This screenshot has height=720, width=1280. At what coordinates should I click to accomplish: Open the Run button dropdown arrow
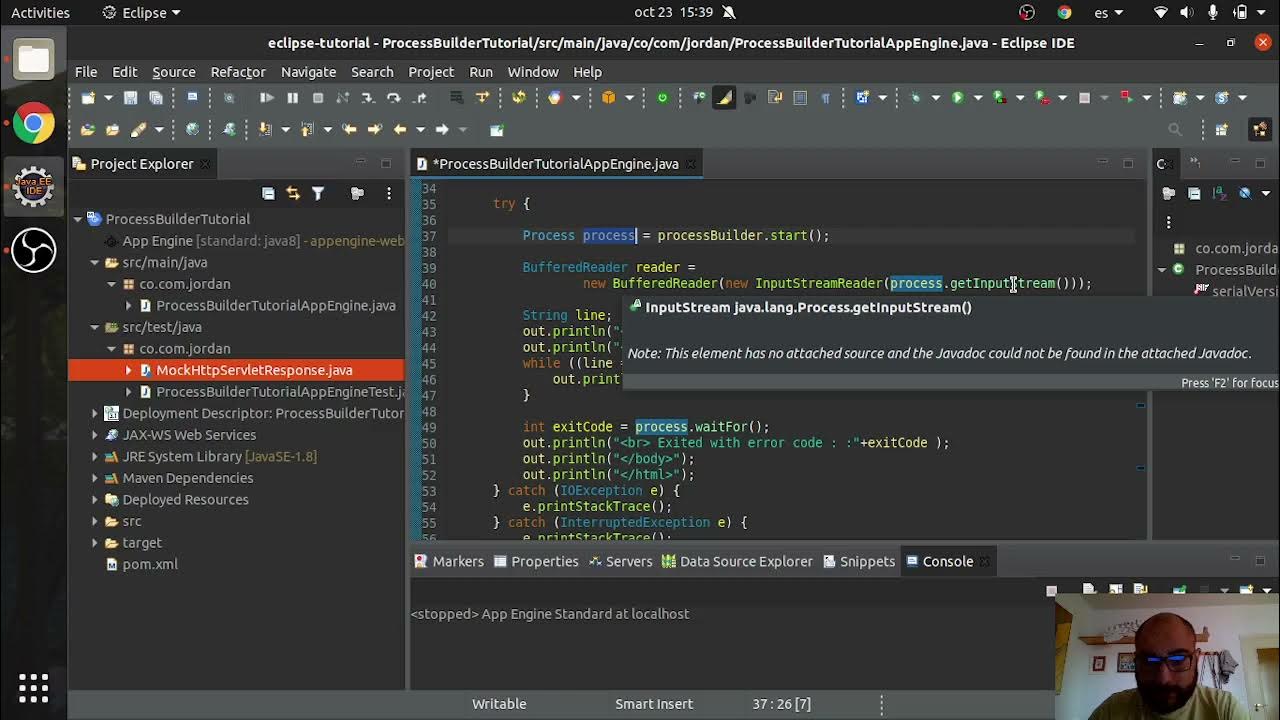(978, 97)
